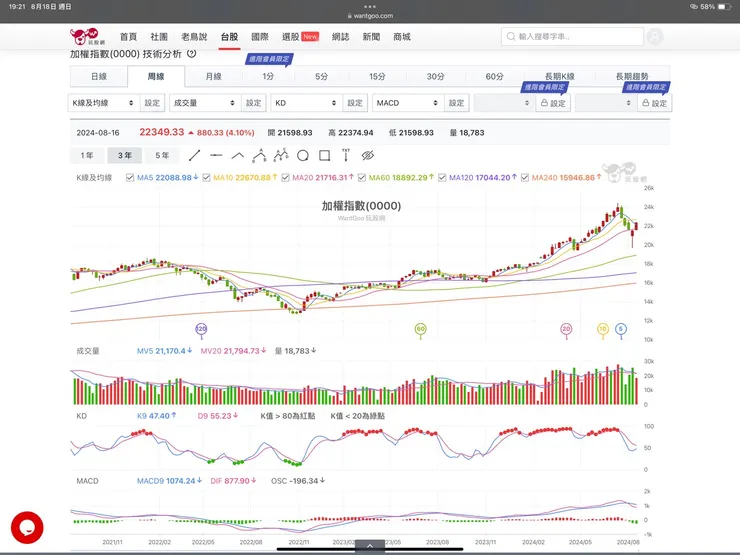Open the first locked empty indicator dropdown

pos(505,103)
